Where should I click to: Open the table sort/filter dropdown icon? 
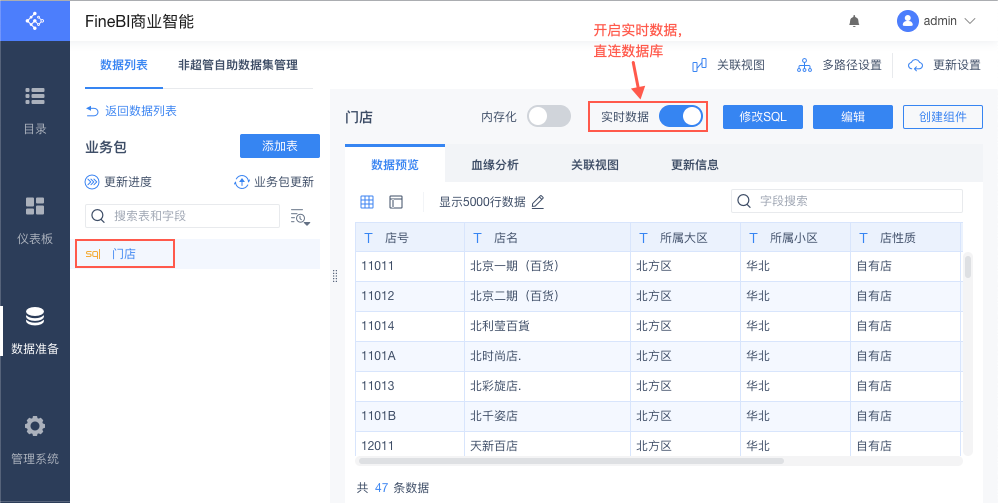coord(300,217)
